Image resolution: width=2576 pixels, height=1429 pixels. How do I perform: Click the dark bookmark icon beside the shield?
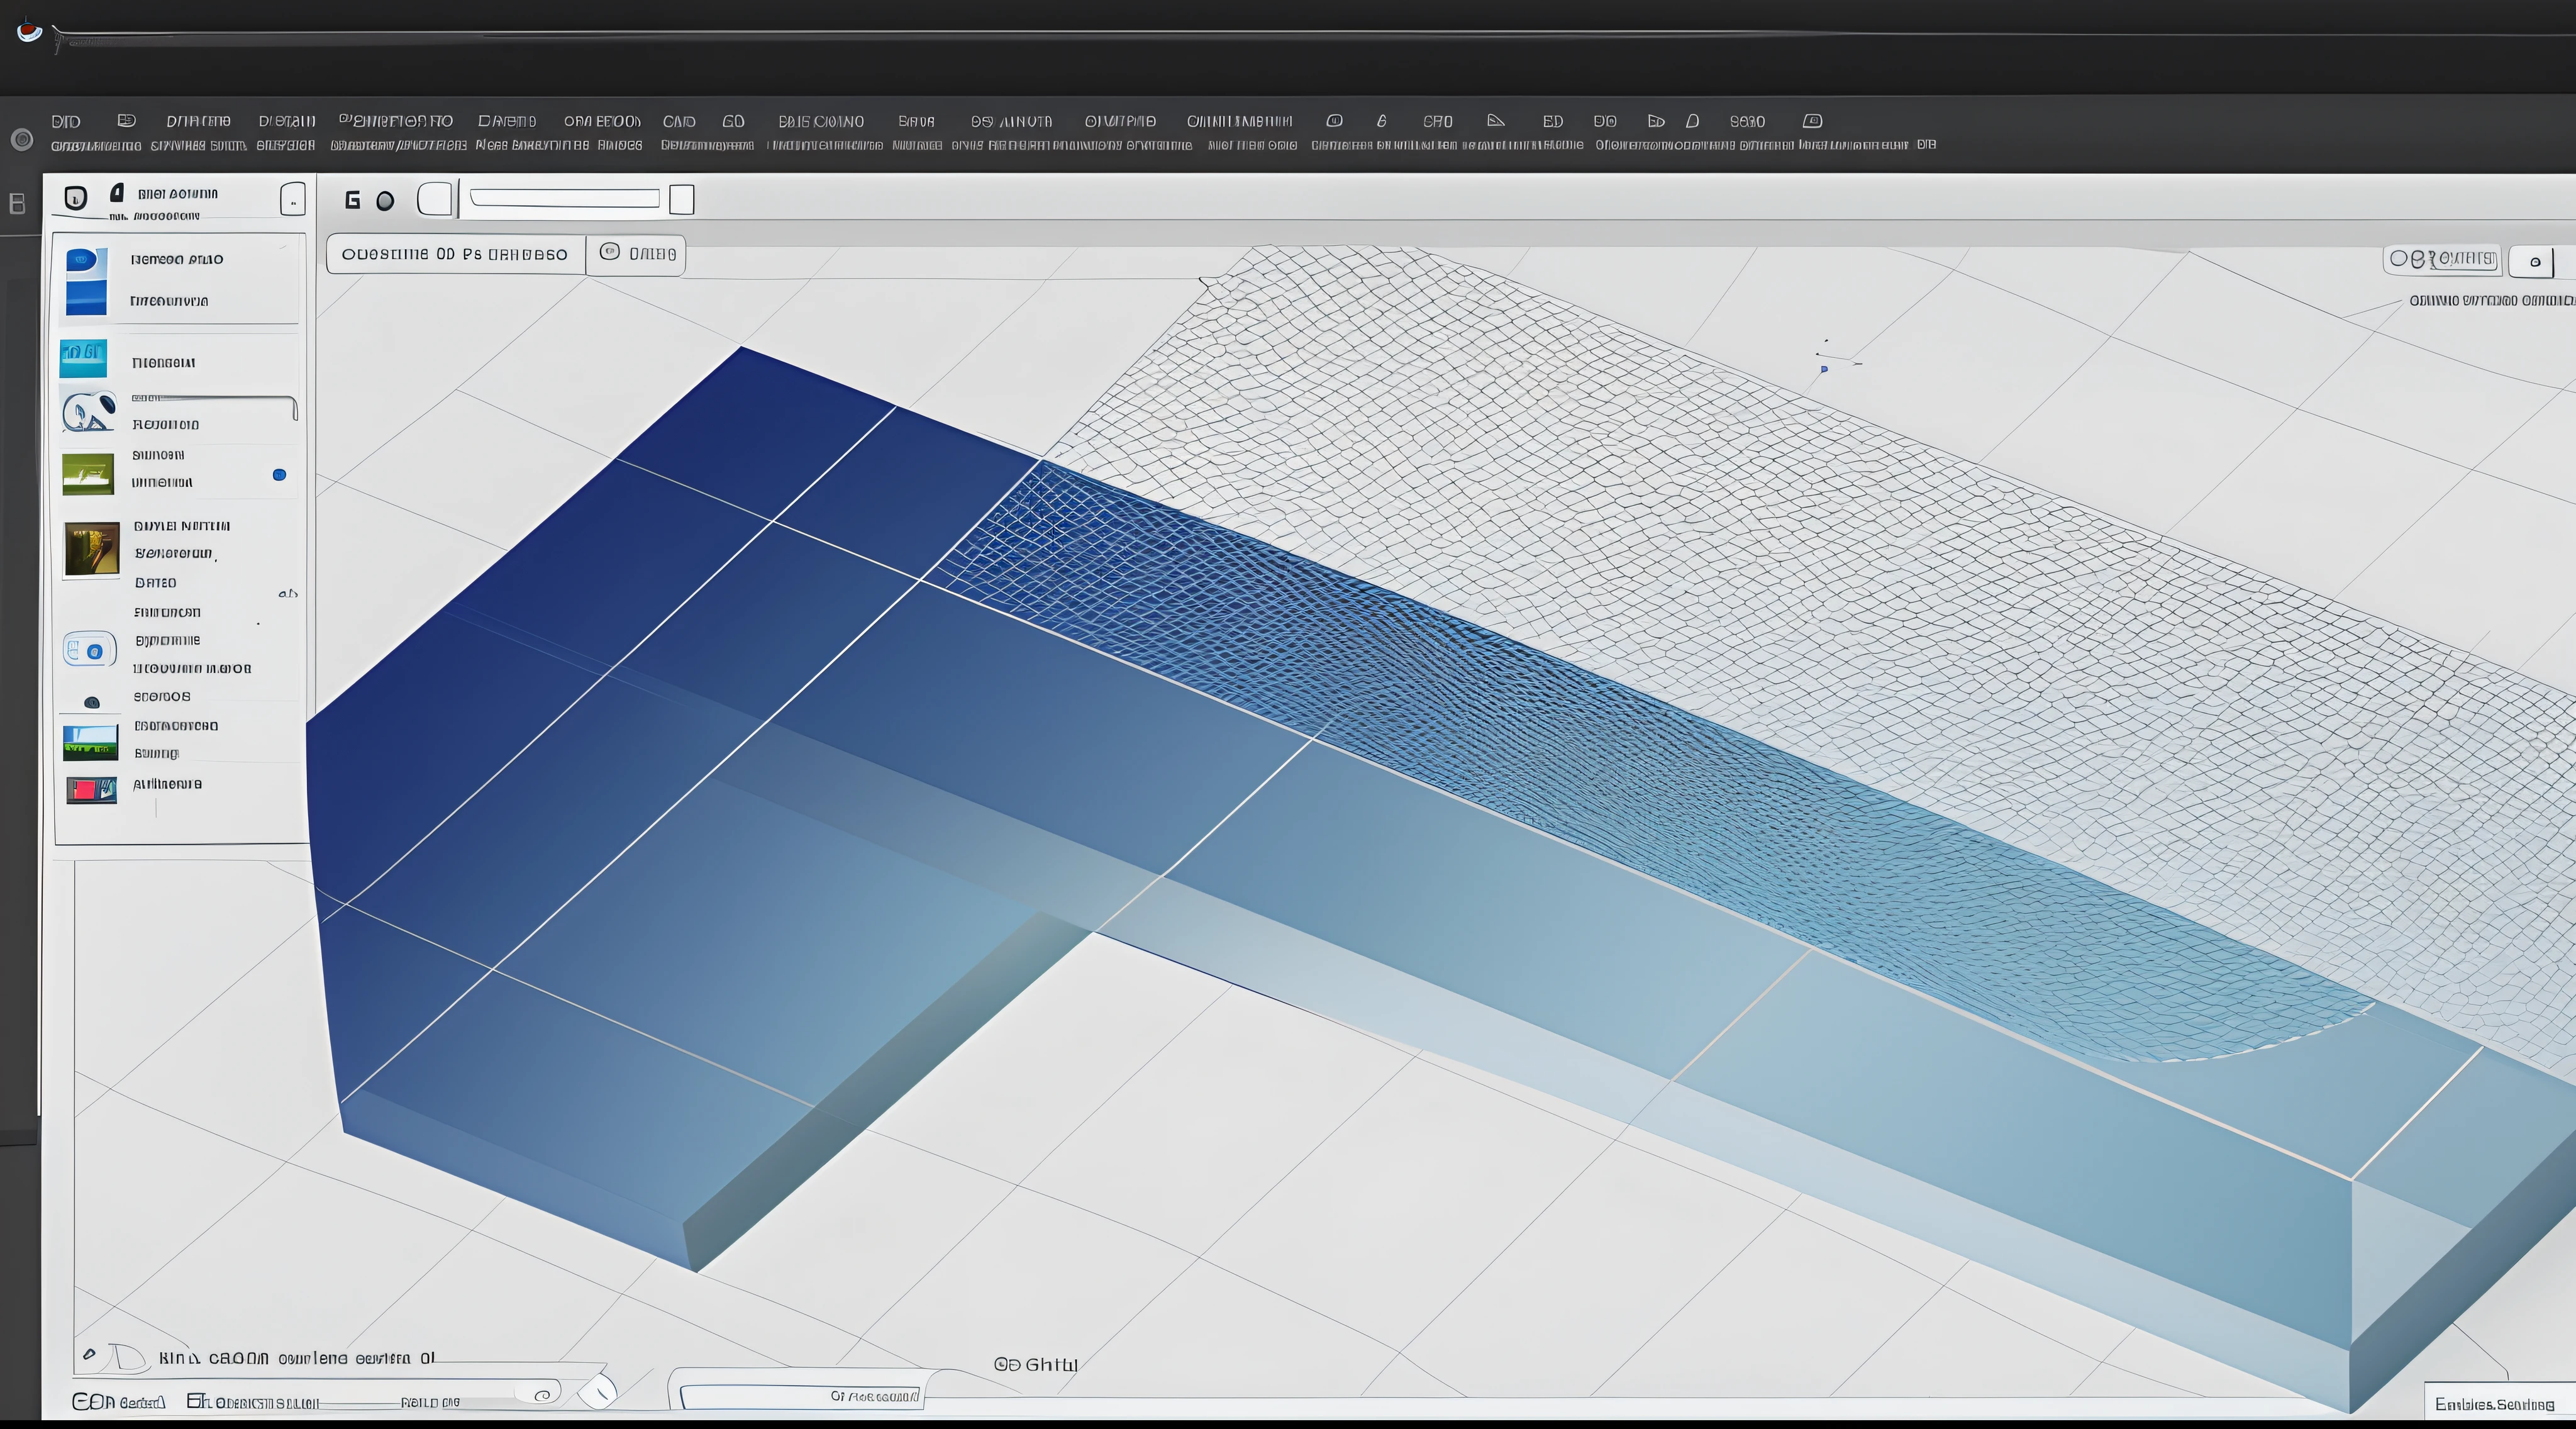pos(117,192)
